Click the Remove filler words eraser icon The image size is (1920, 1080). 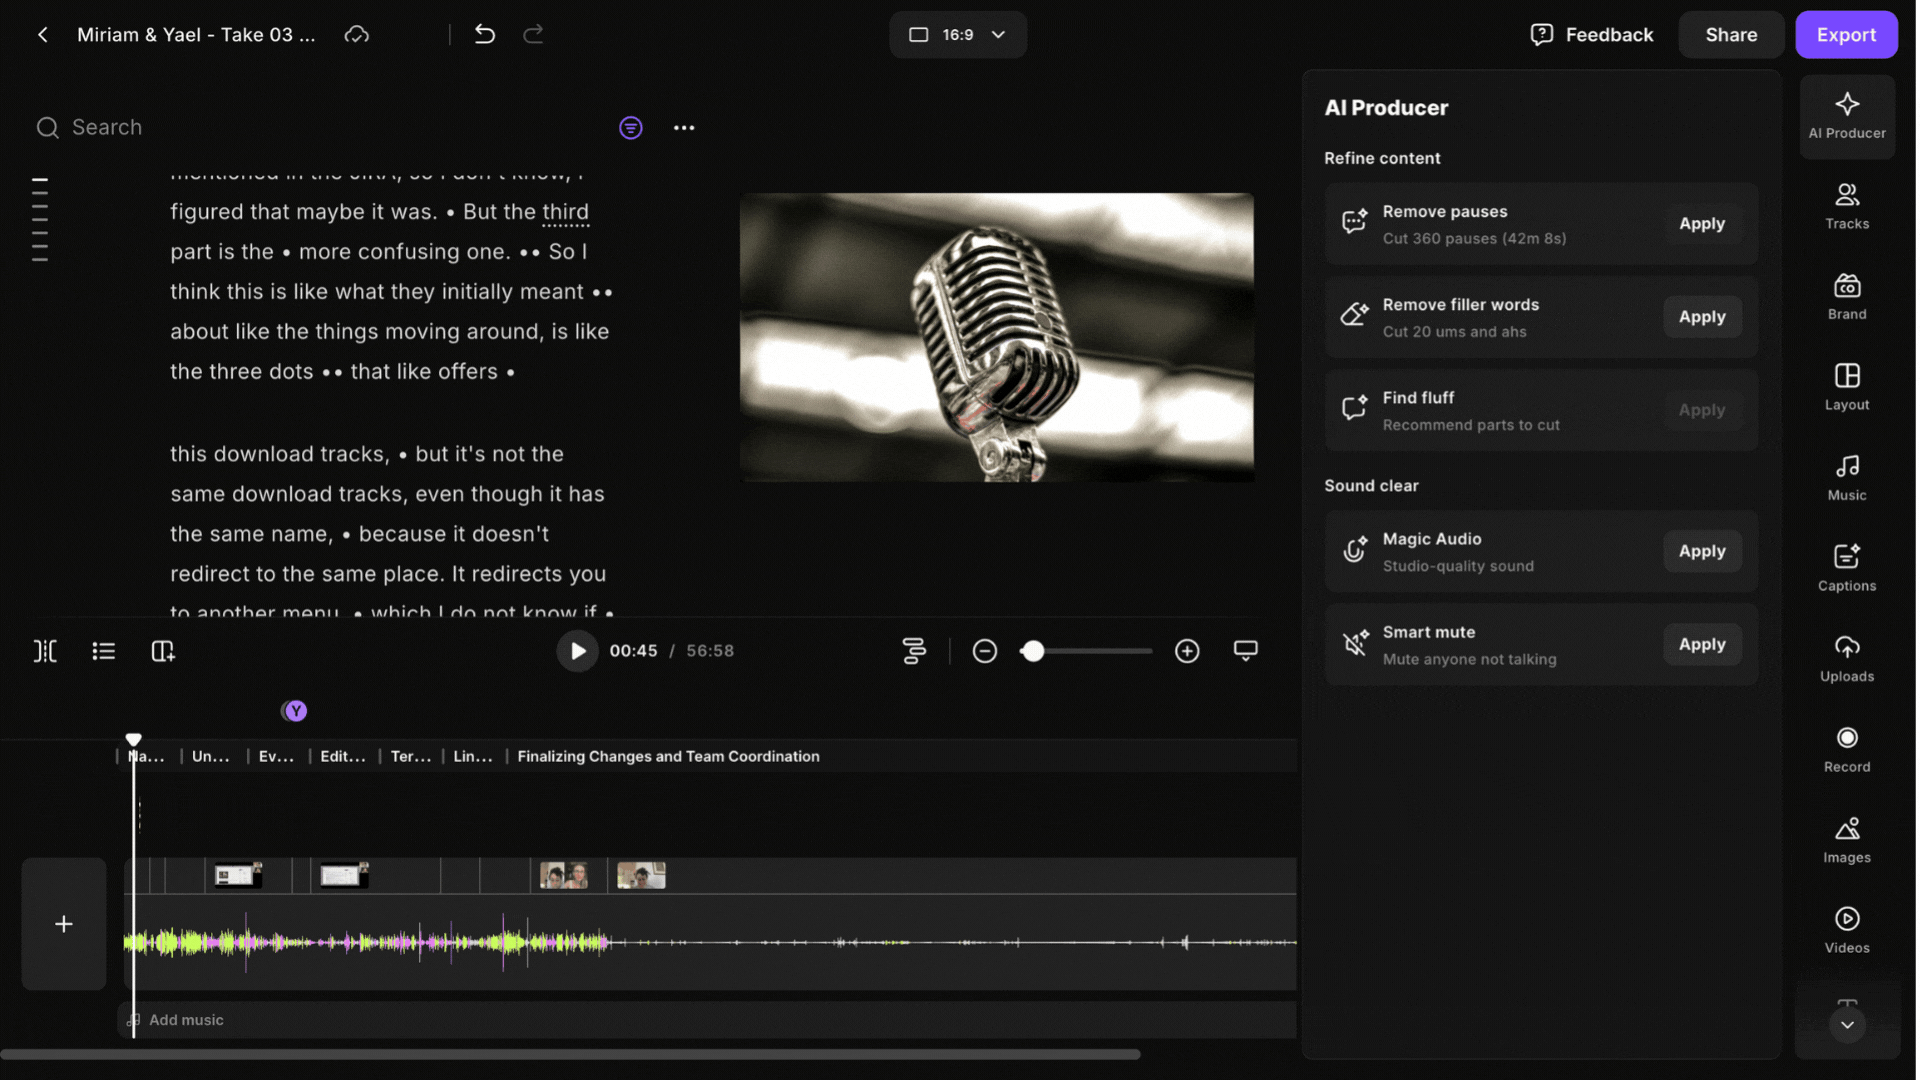1354,315
